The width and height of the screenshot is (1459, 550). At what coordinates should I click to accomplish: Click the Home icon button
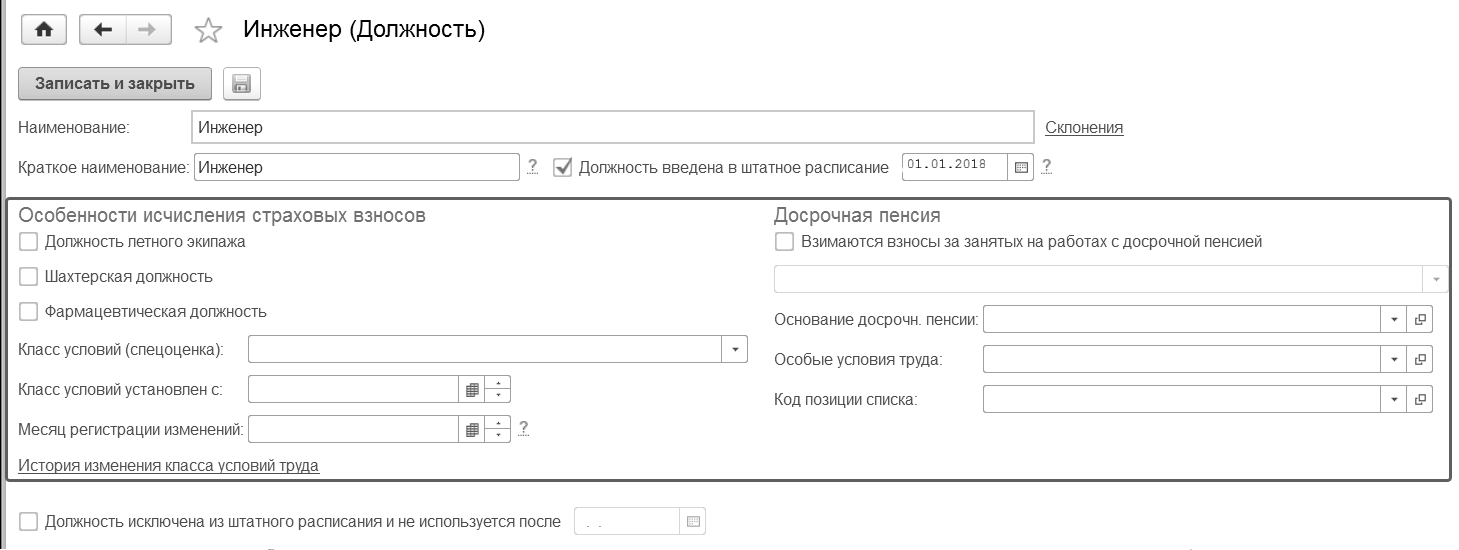pos(43,30)
